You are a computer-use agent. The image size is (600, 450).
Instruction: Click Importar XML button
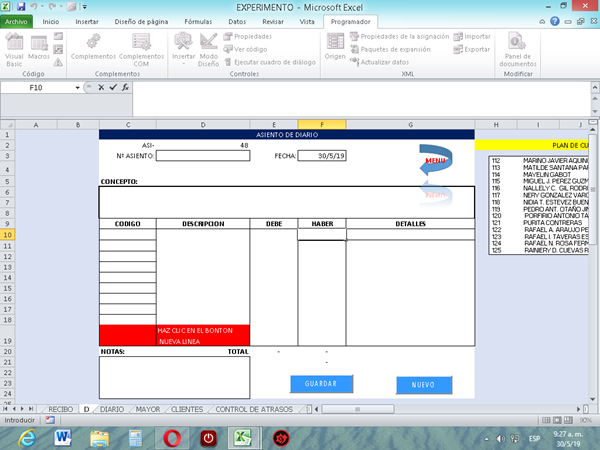pos(472,36)
